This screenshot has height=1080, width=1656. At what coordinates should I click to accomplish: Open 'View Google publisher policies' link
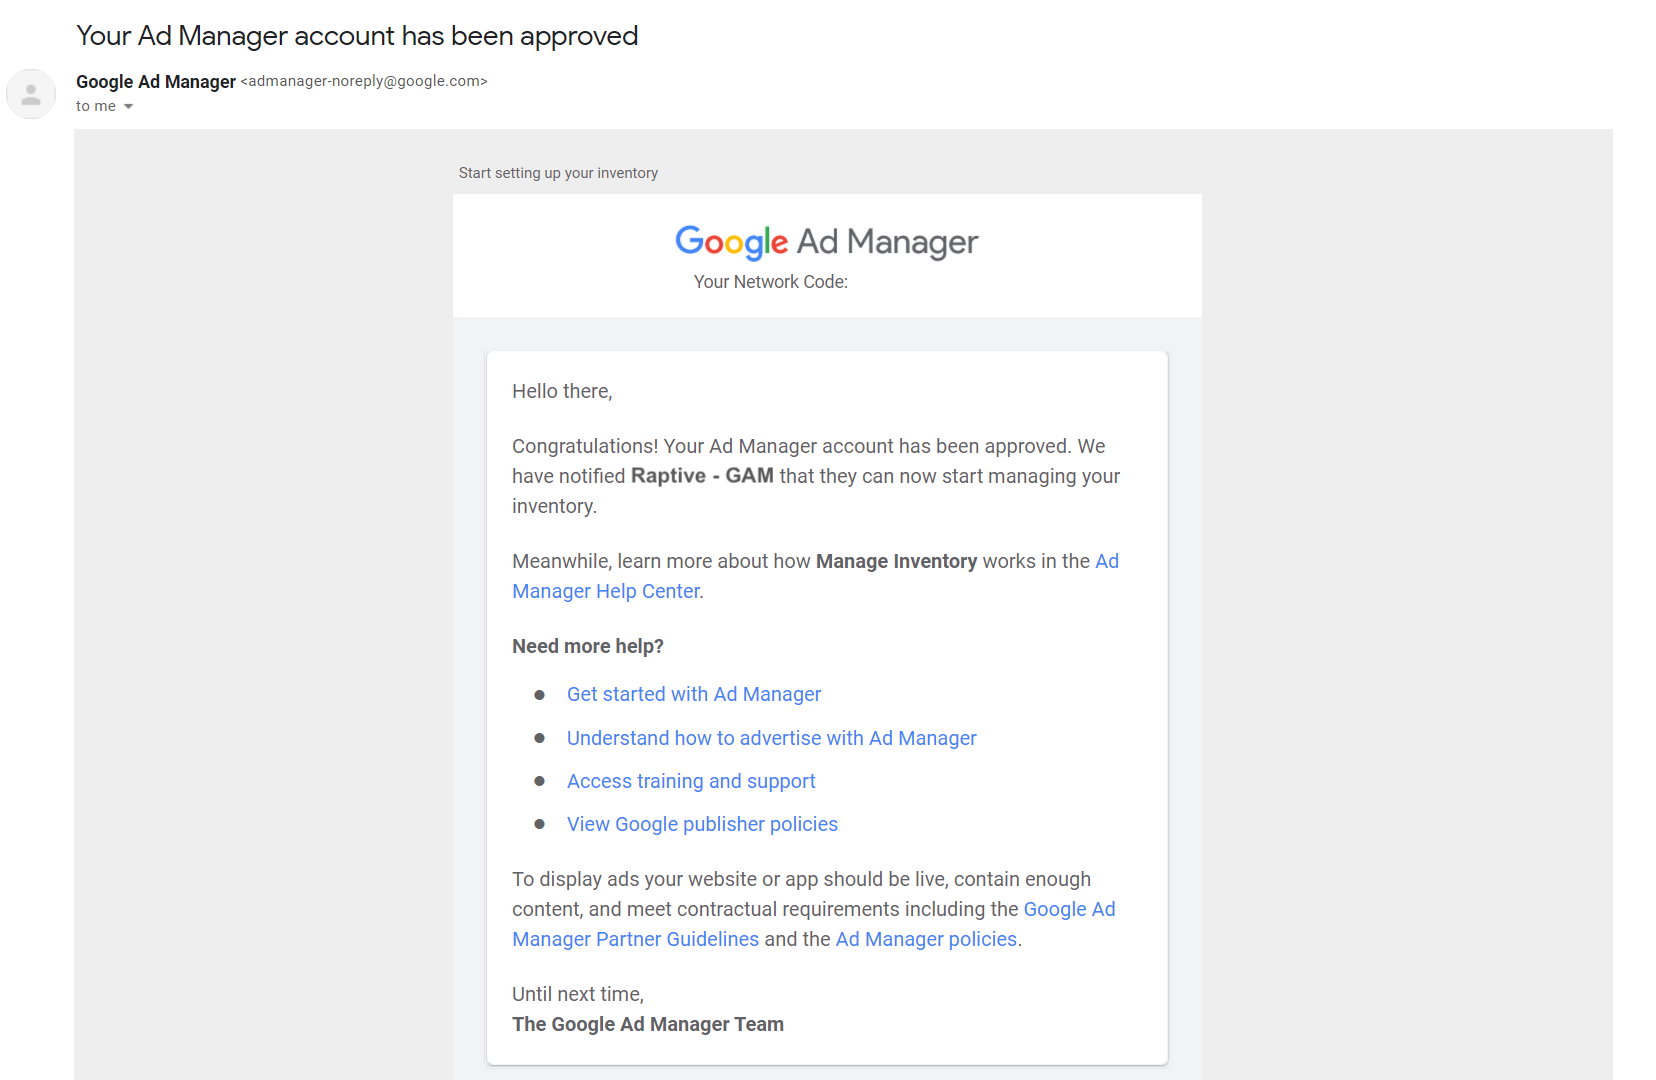pos(702,824)
